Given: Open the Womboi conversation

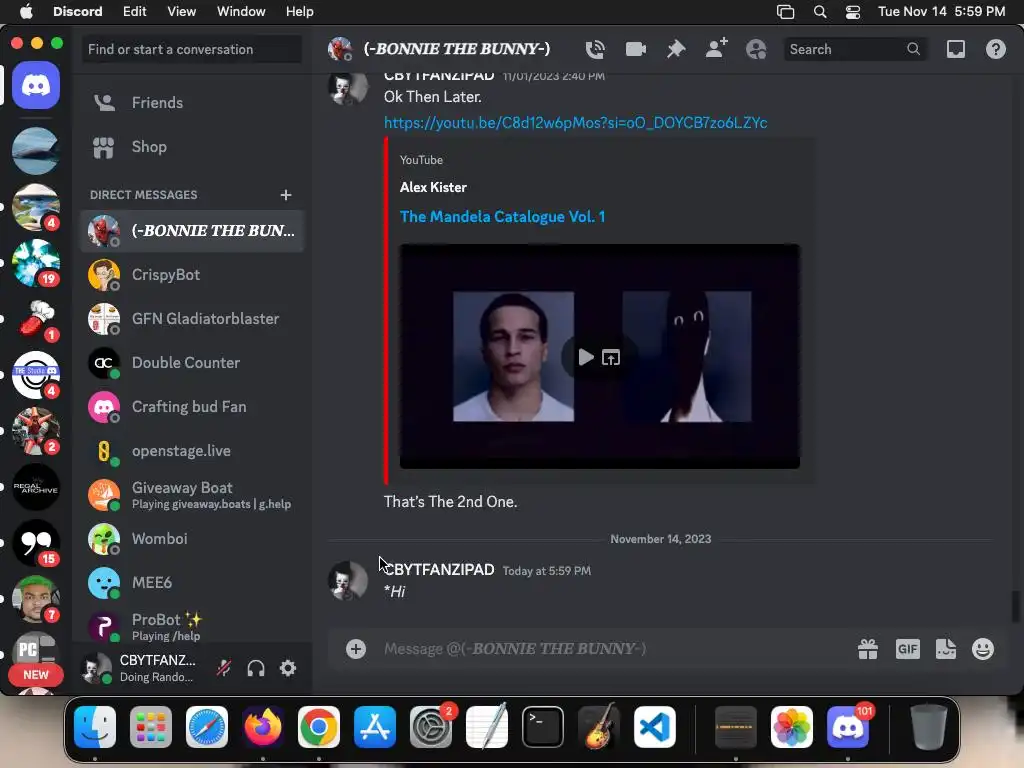Looking at the screenshot, I should pyautogui.click(x=192, y=539).
